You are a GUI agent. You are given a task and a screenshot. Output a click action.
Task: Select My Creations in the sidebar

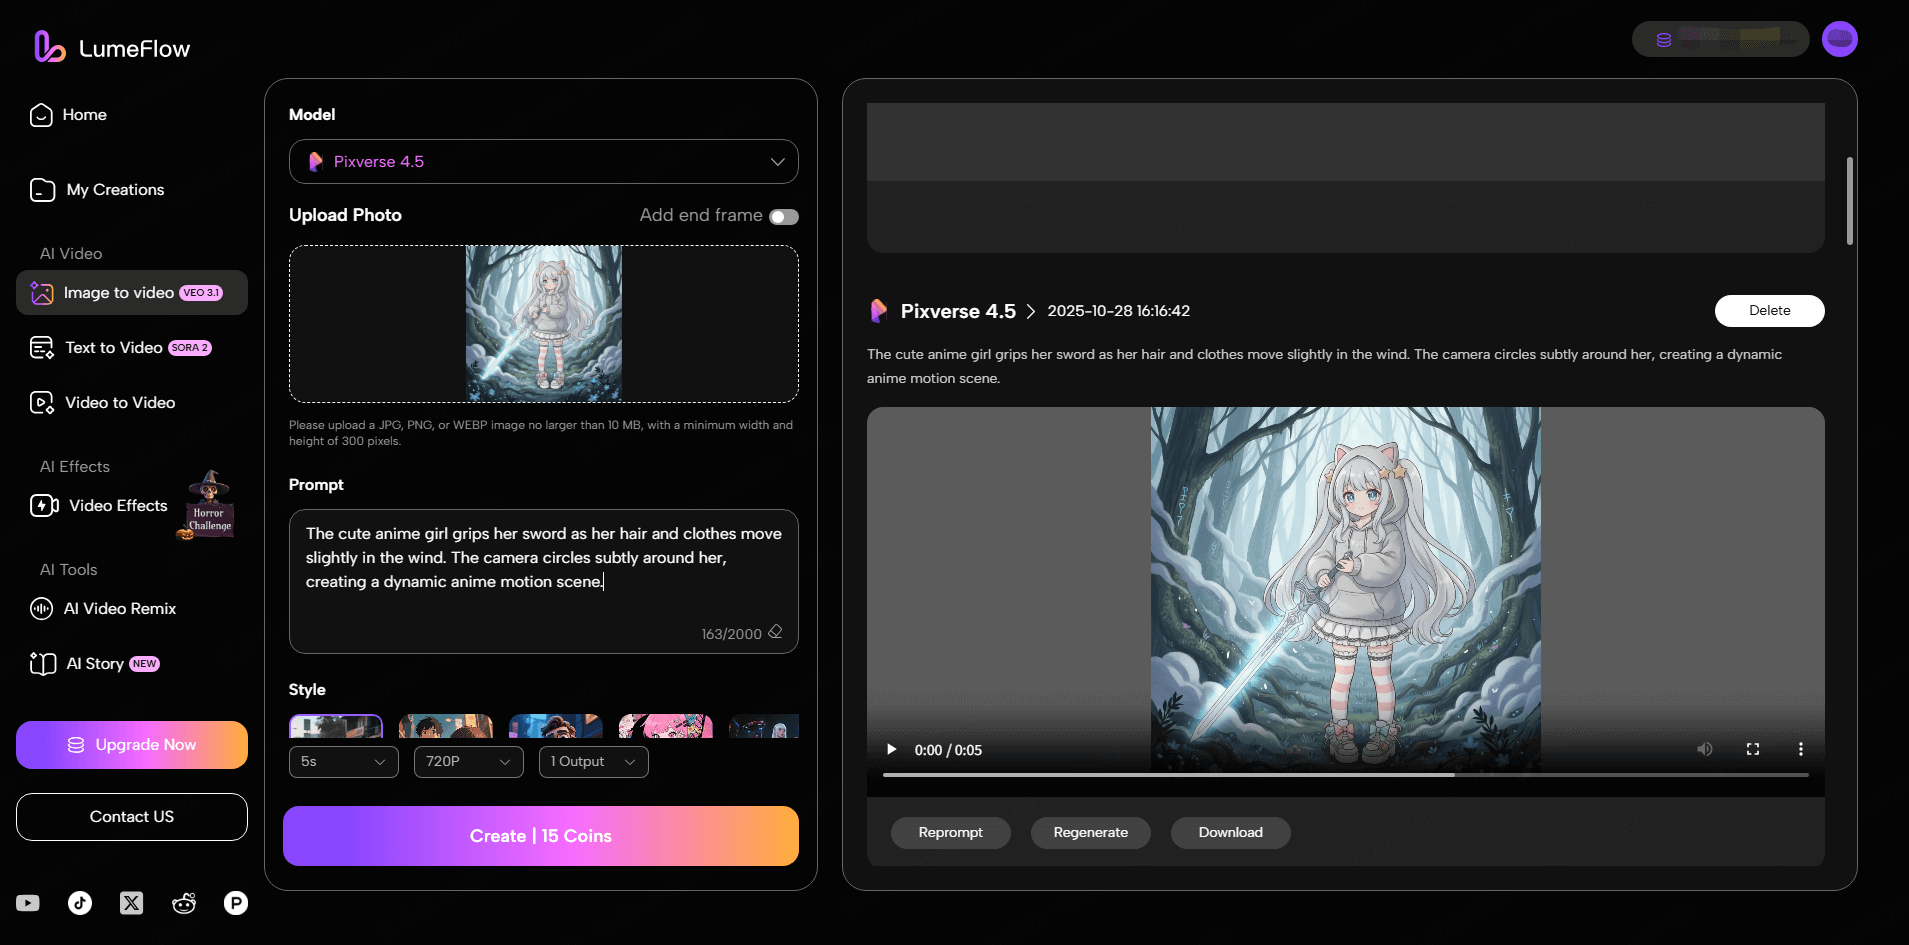114,189
